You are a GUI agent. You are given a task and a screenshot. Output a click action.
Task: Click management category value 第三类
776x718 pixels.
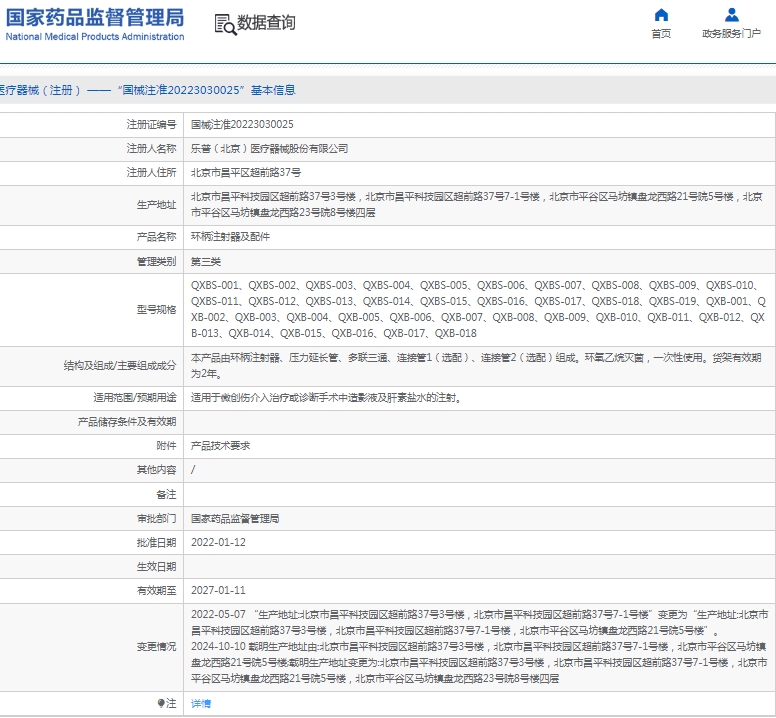[x=206, y=261]
